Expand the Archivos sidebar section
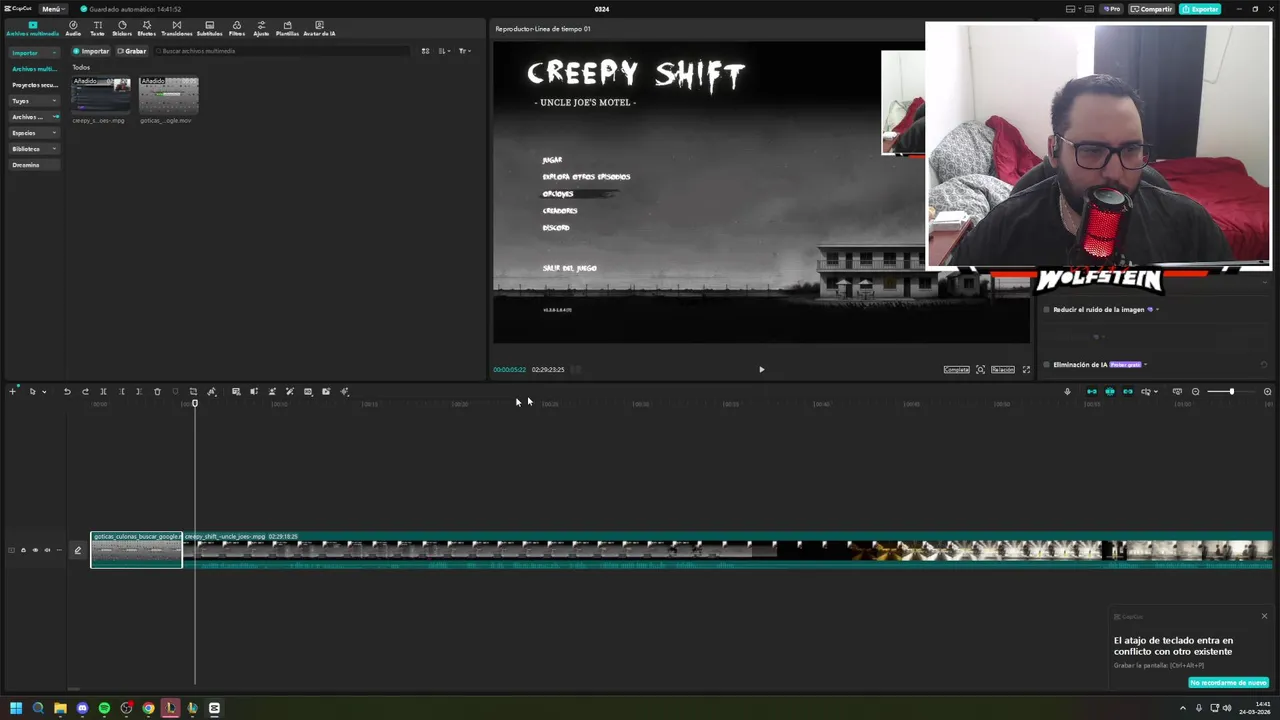 [34, 117]
